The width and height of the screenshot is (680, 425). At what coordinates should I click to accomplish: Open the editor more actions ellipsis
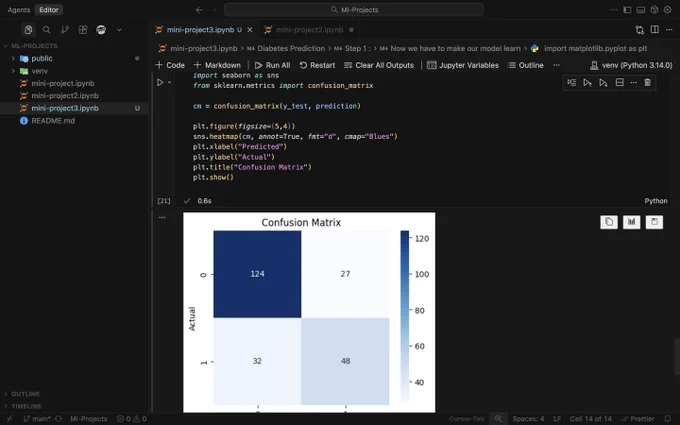[670, 29]
